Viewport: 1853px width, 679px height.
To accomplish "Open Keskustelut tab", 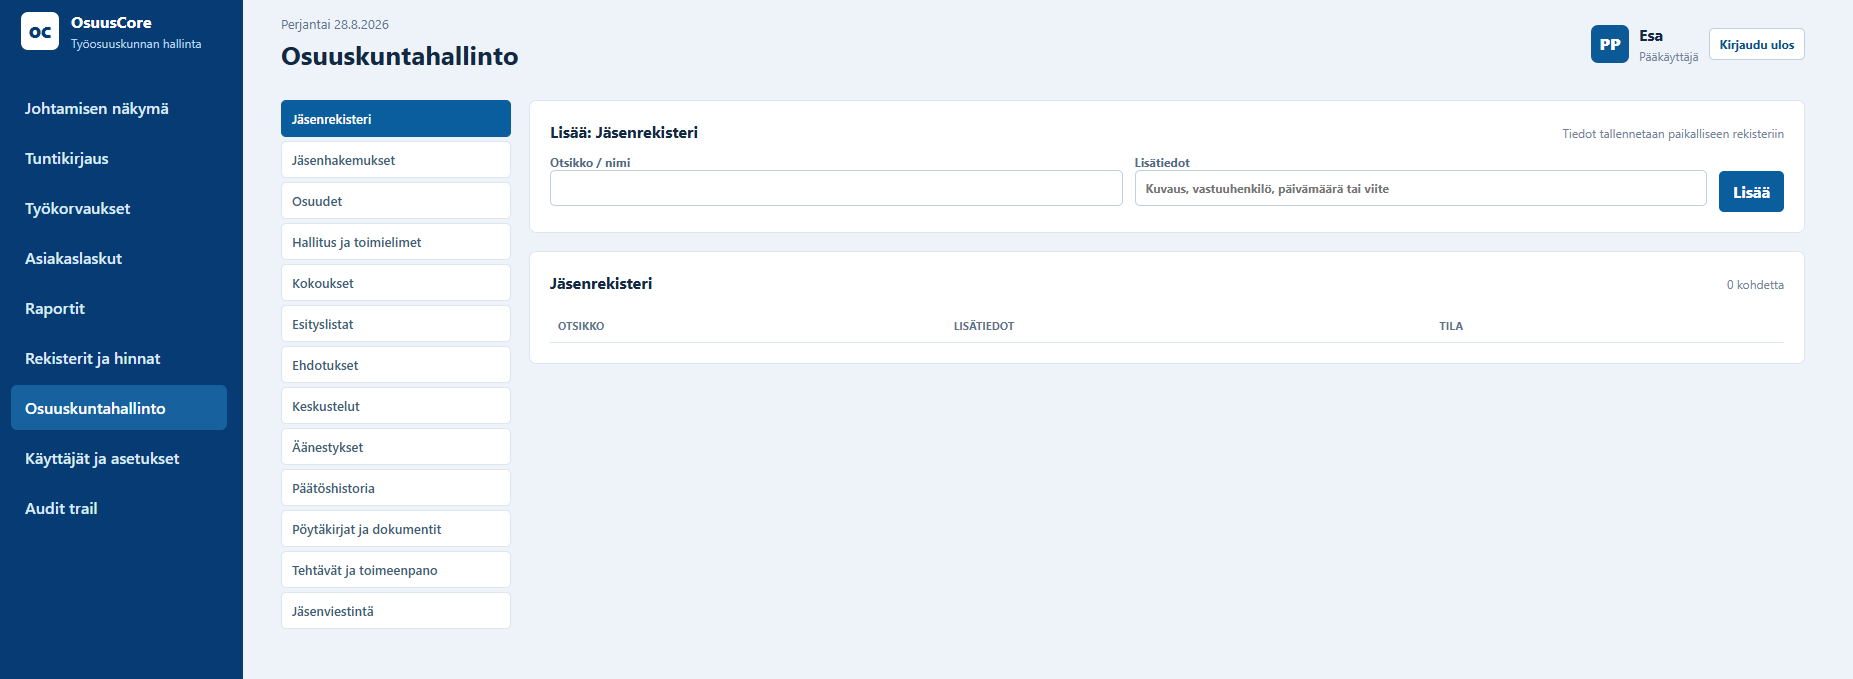I will [x=396, y=406].
